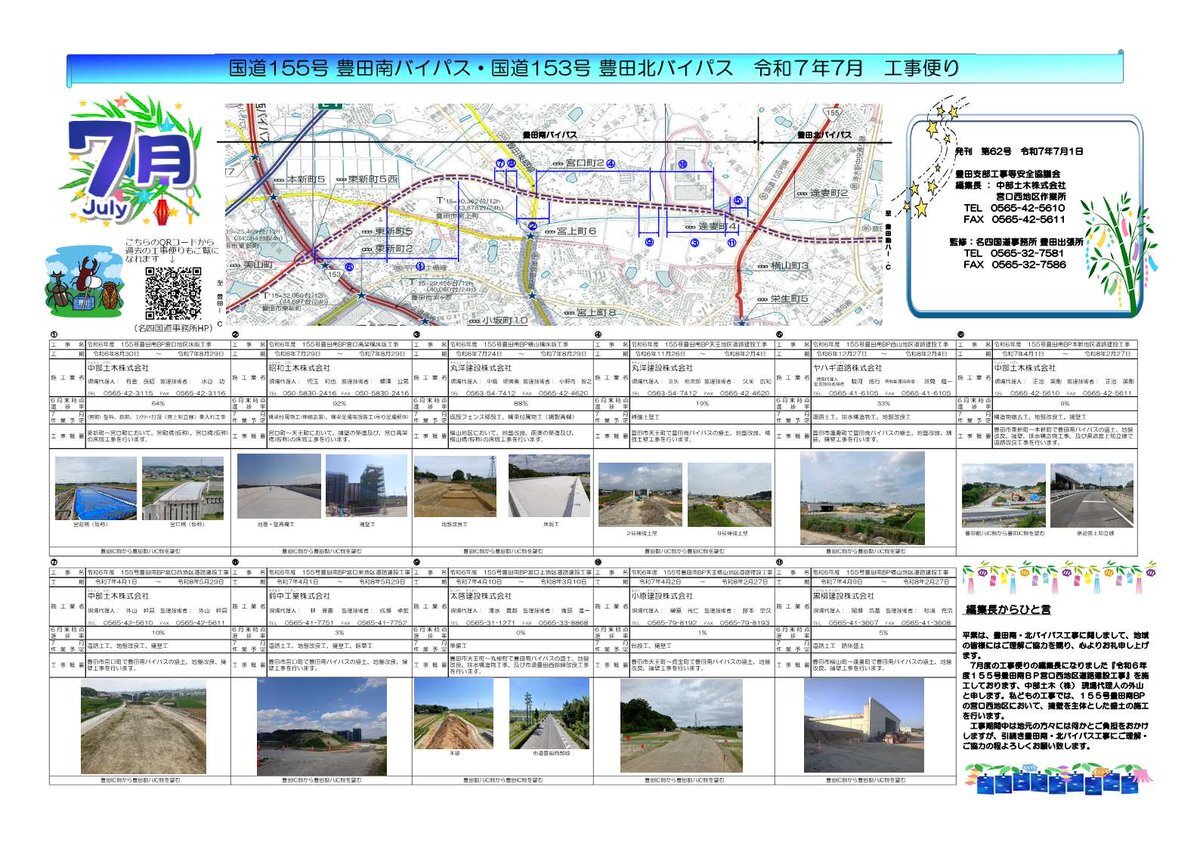Viewport: 1200px width, 849px height.
Task: Click the scaffolding tower photo in 92% section
Action: 367,486
